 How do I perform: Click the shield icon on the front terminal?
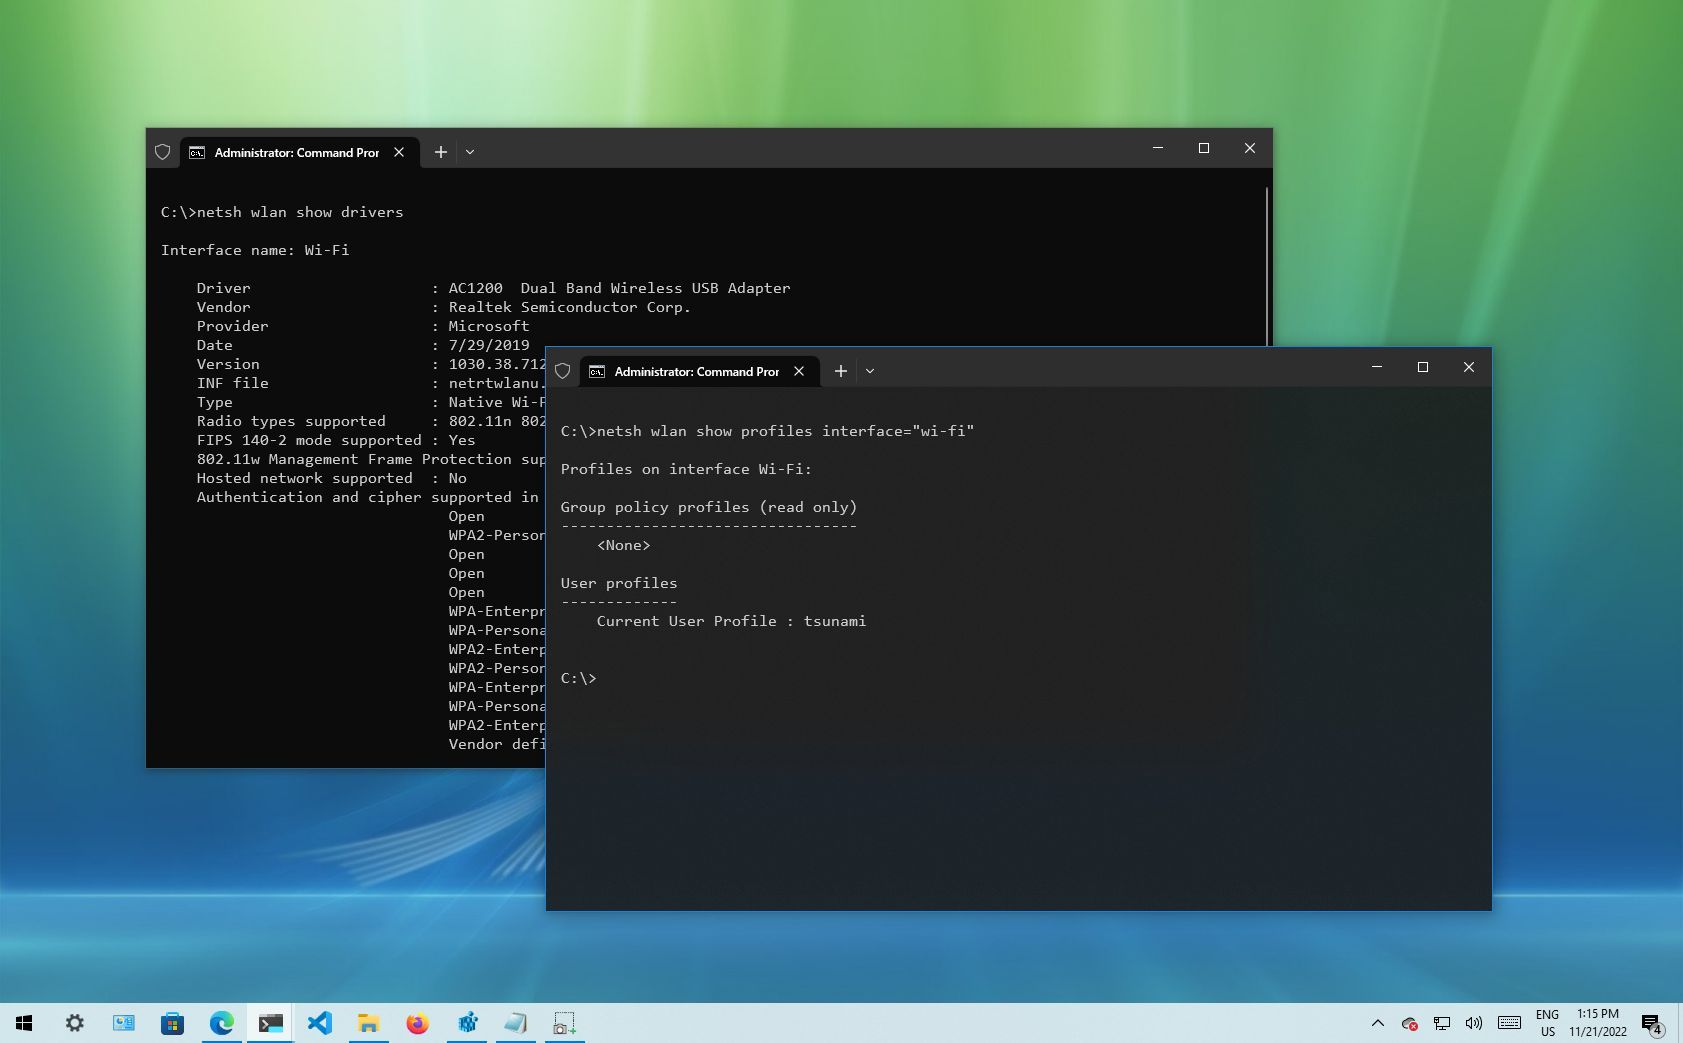click(x=563, y=370)
